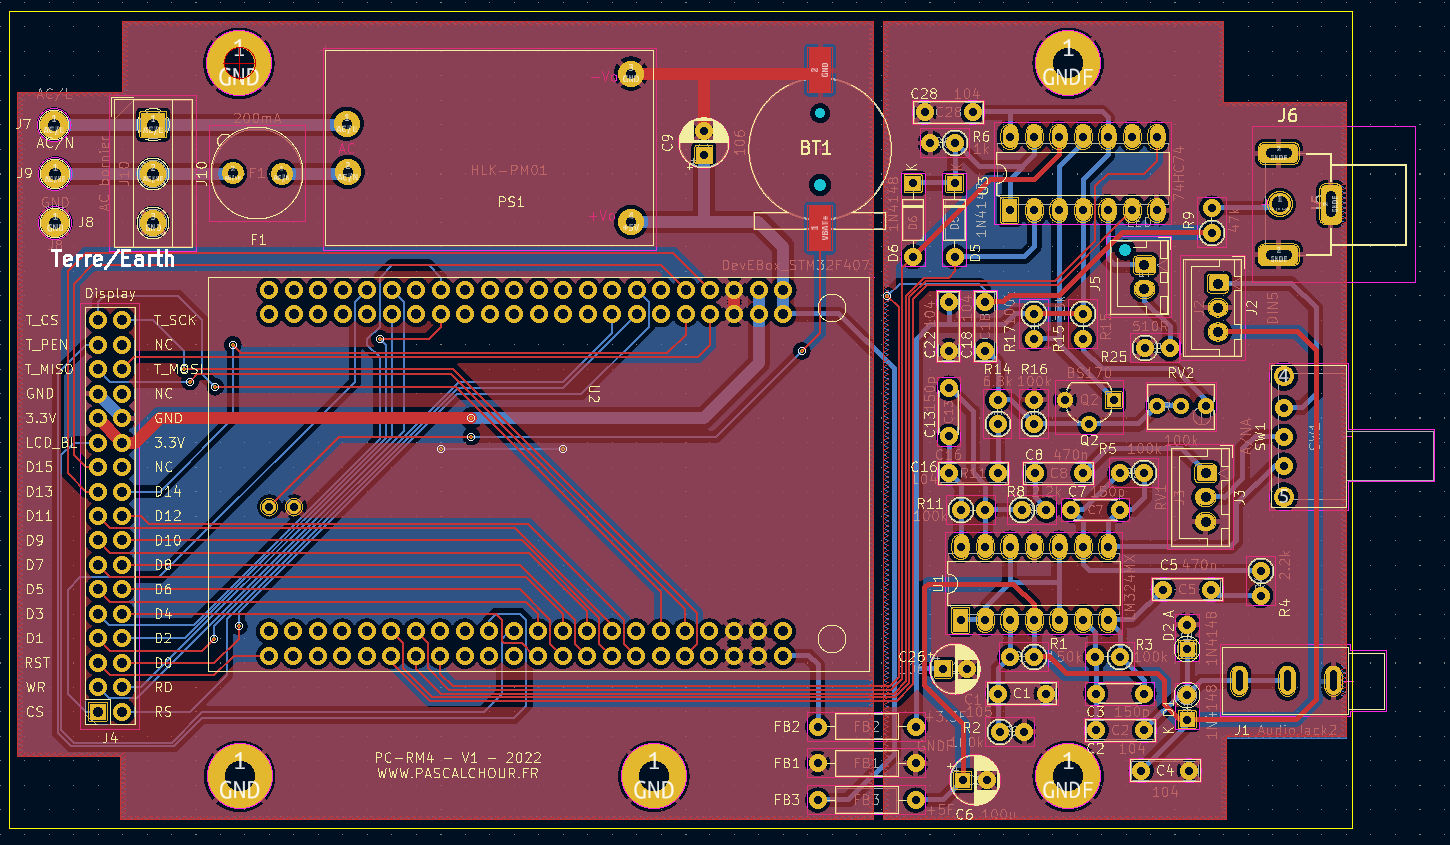Select the HLK-PM01 module value text
The image size is (1450, 845).
coord(509,170)
